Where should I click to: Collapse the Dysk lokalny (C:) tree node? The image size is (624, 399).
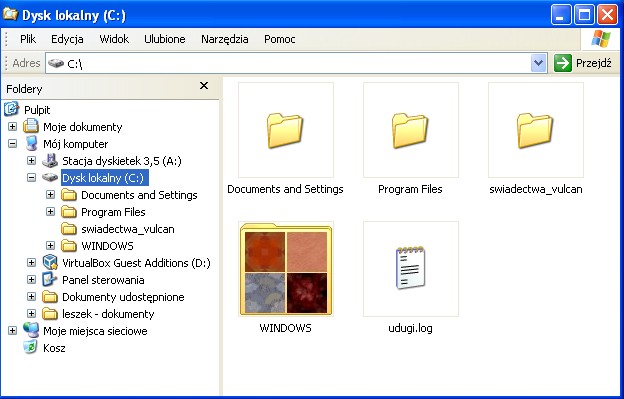tap(31, 177)
